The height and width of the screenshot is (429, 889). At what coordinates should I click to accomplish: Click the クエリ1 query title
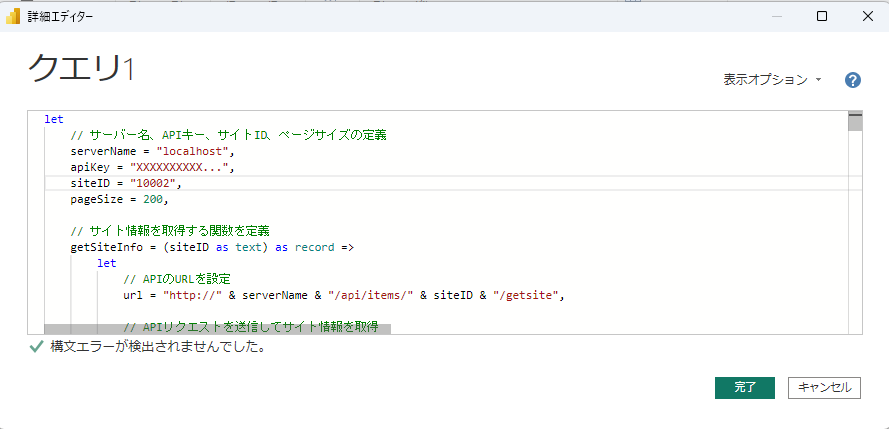pos(81,68)
